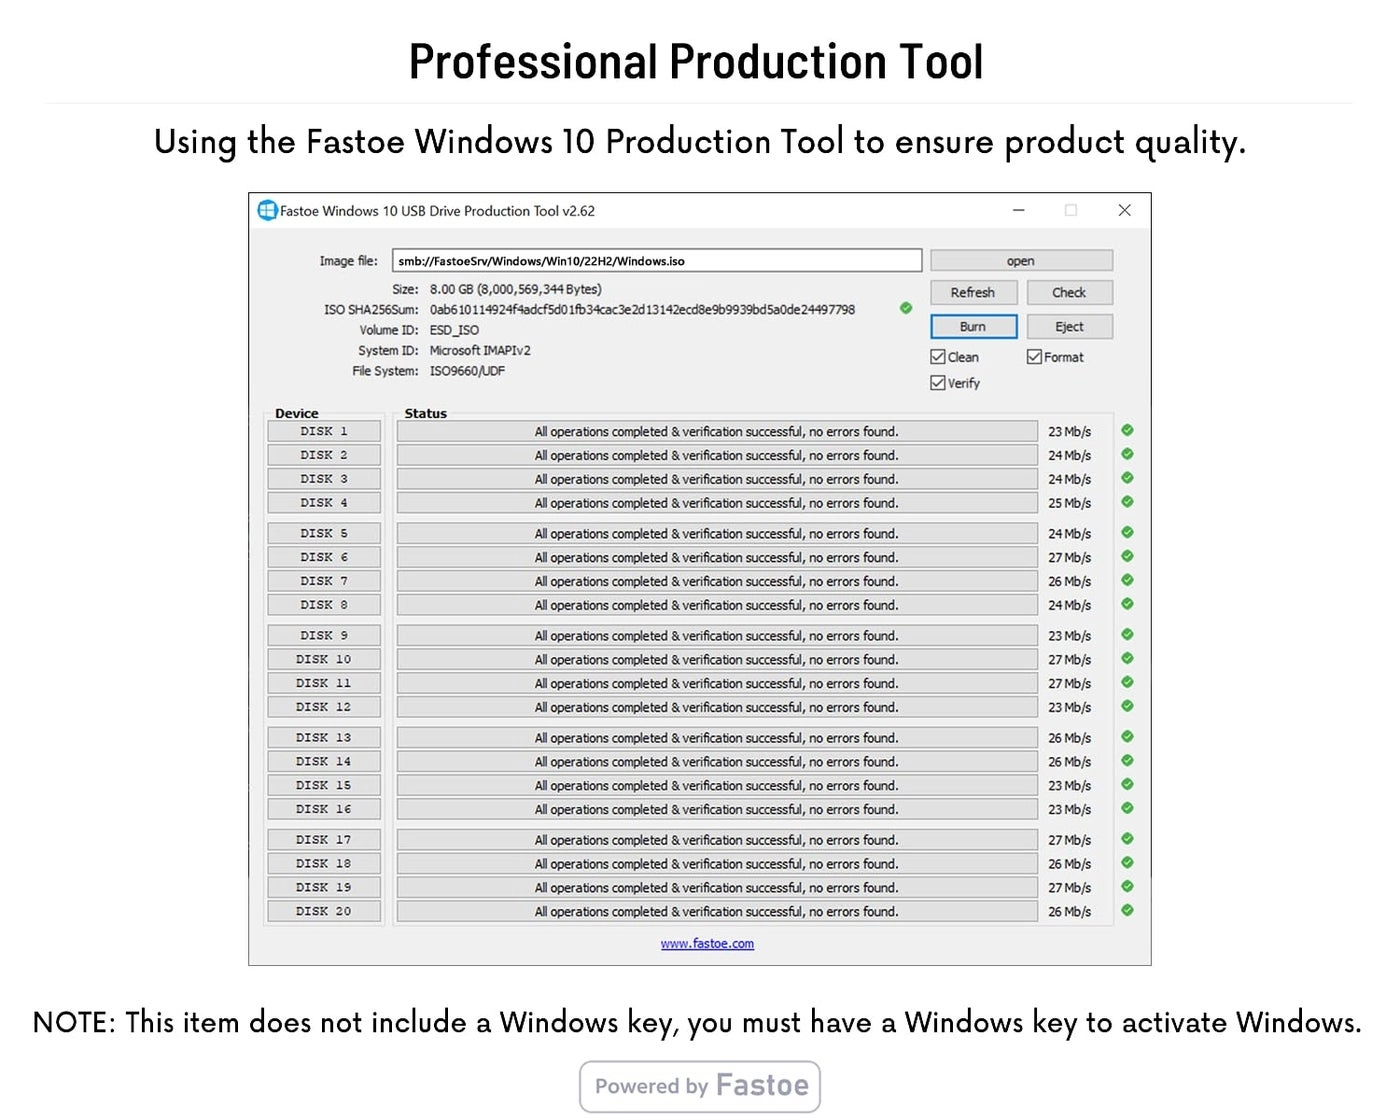Click the Fastoe application icon in the title bar
Image resolution: width=1400 pixels, height=1120 pixels.
click(266, 210)
